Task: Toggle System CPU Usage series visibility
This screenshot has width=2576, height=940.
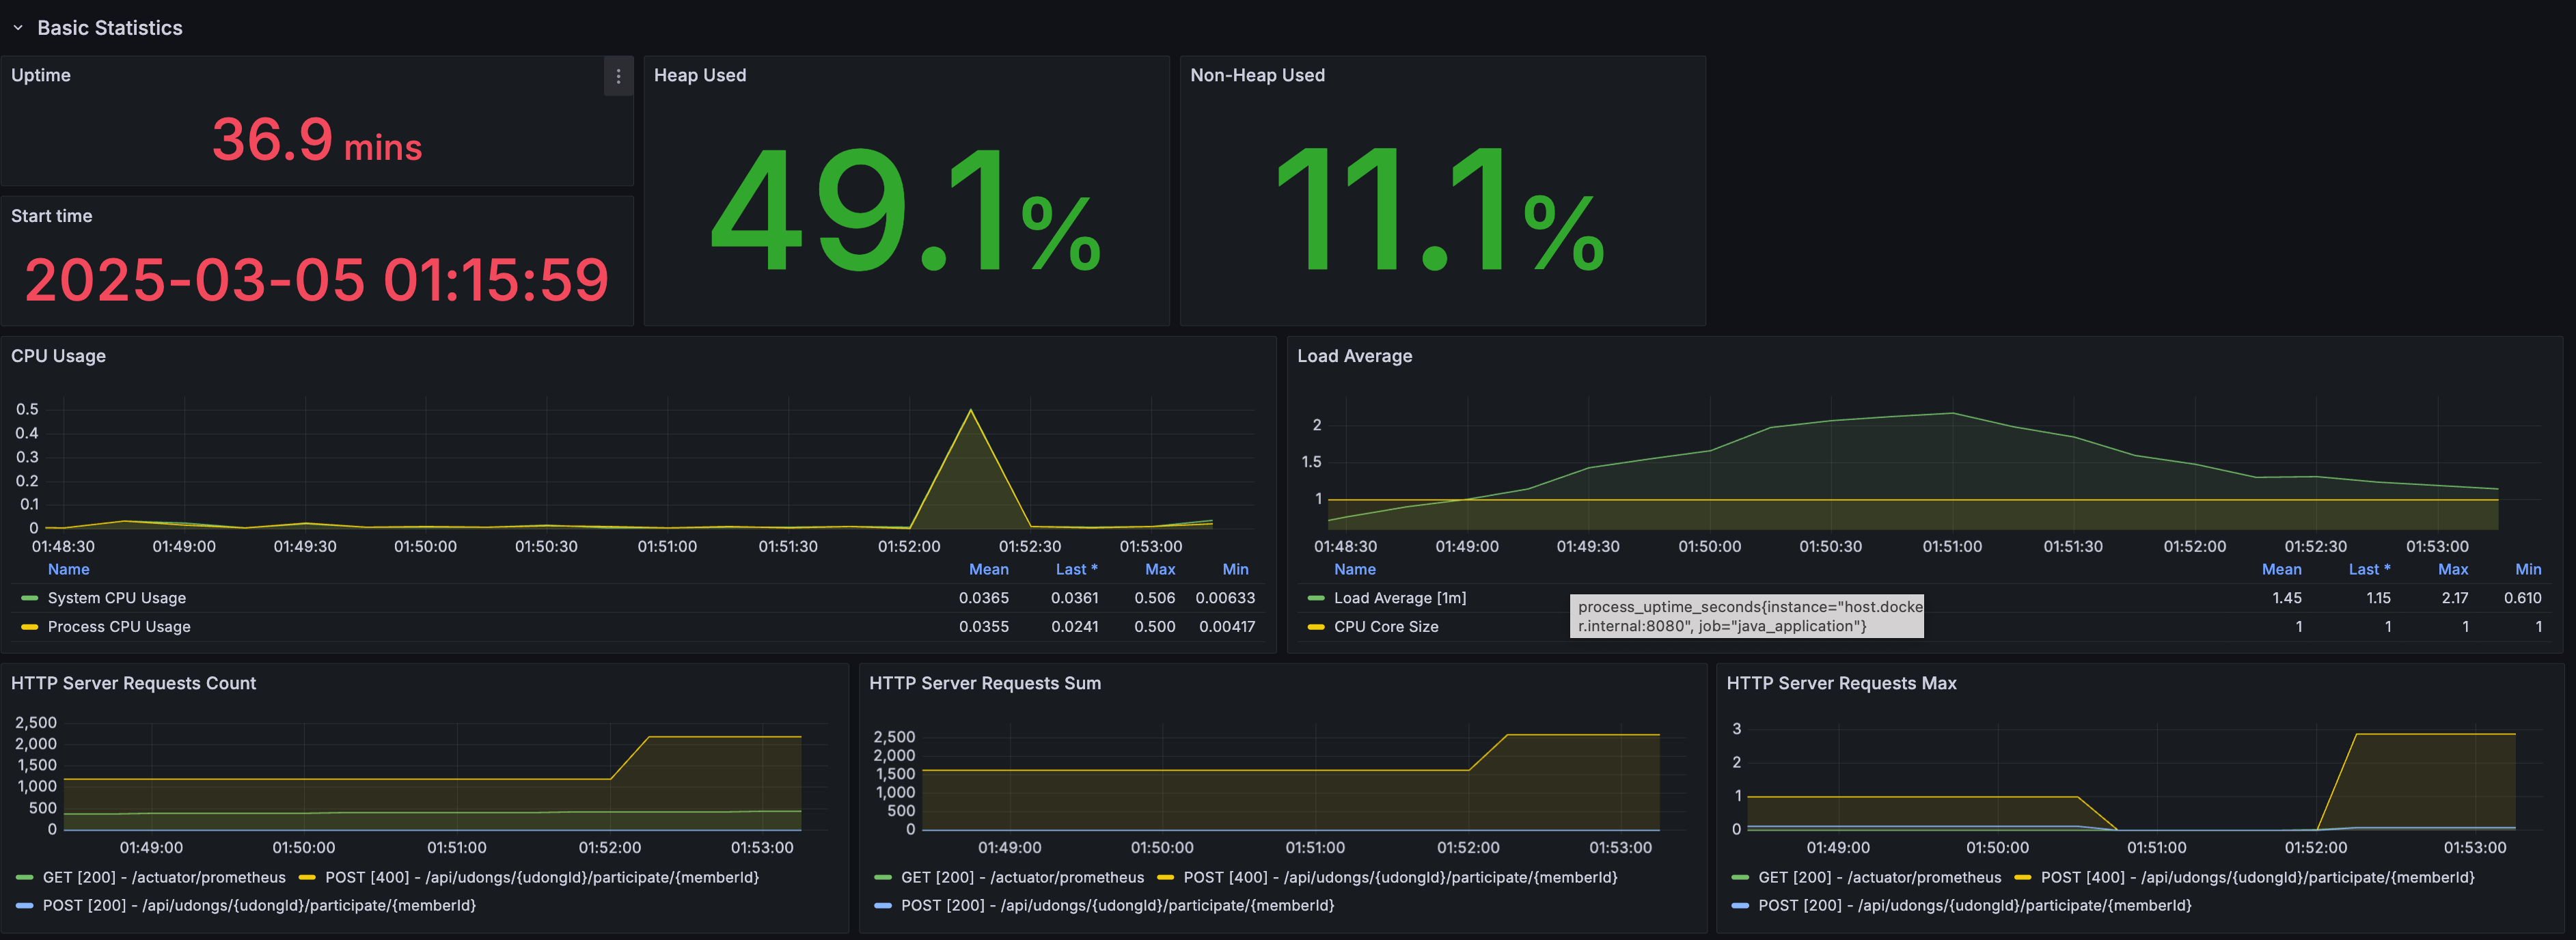Action: [x=117, y=598]
